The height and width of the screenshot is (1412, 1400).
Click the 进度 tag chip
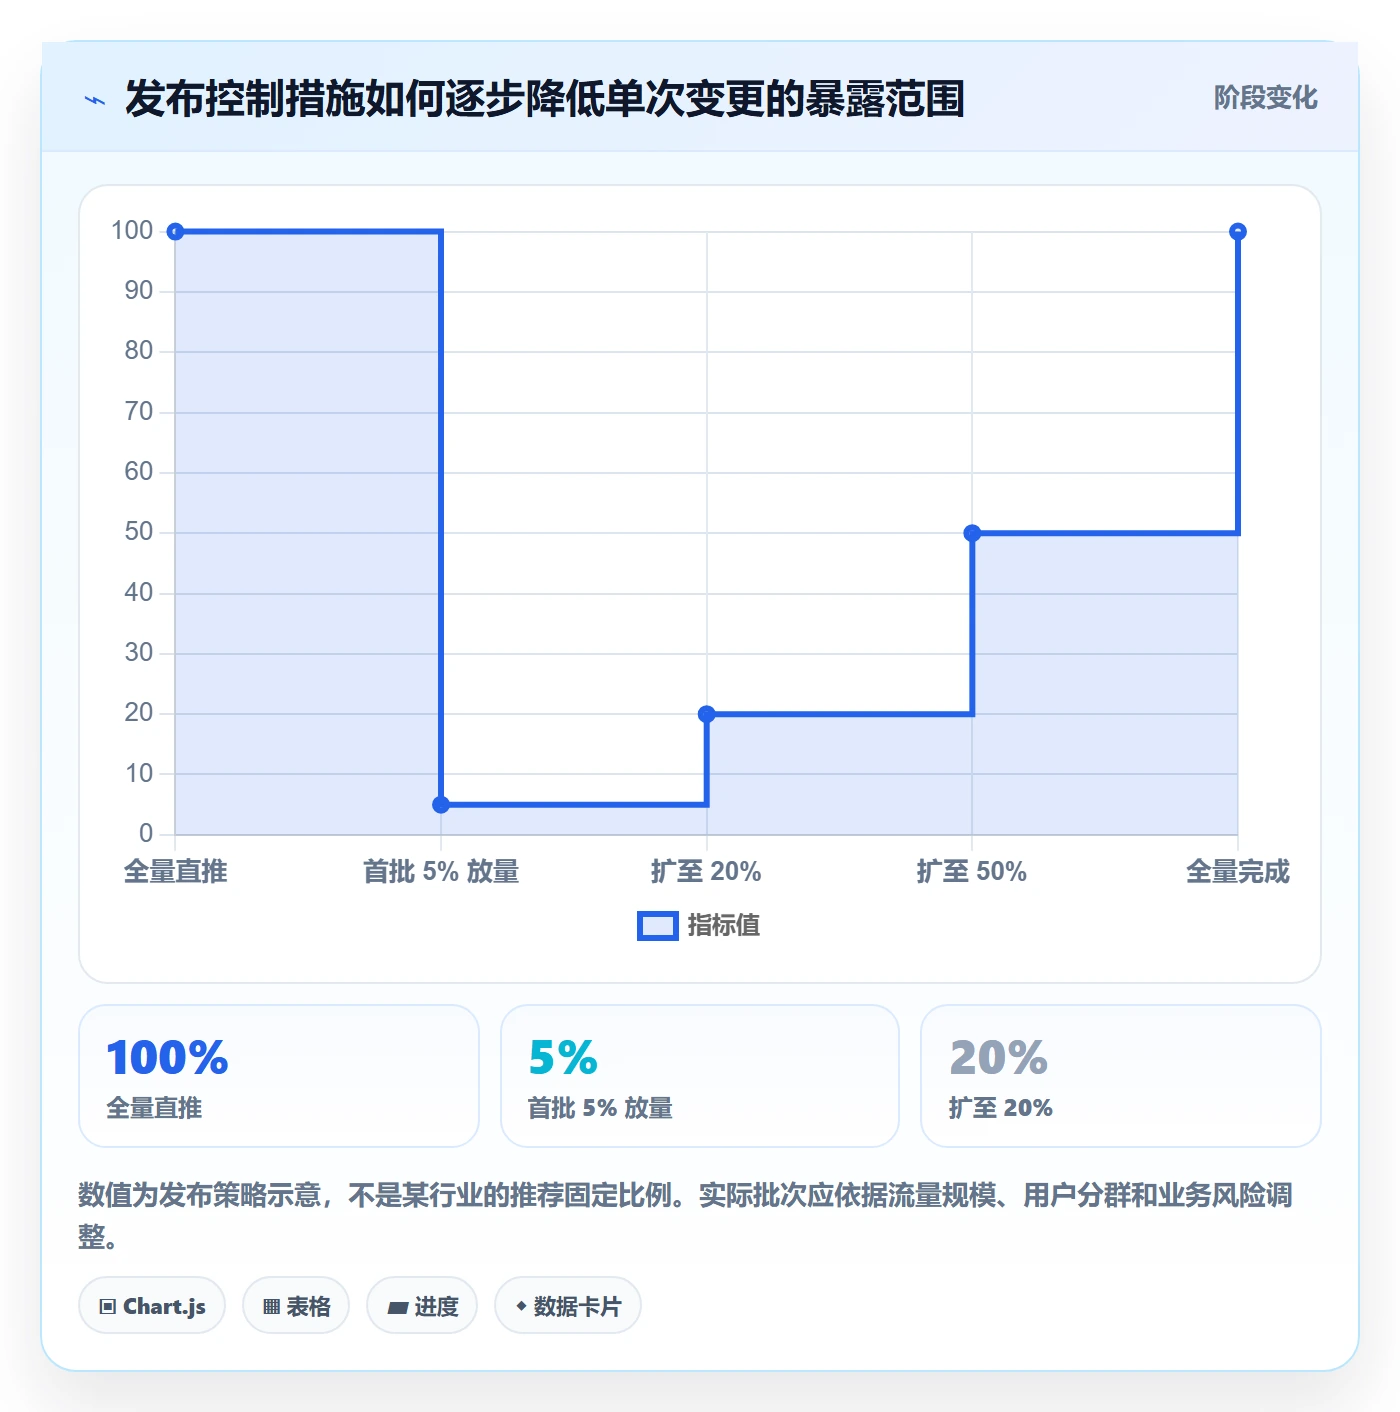[422, 1306]
